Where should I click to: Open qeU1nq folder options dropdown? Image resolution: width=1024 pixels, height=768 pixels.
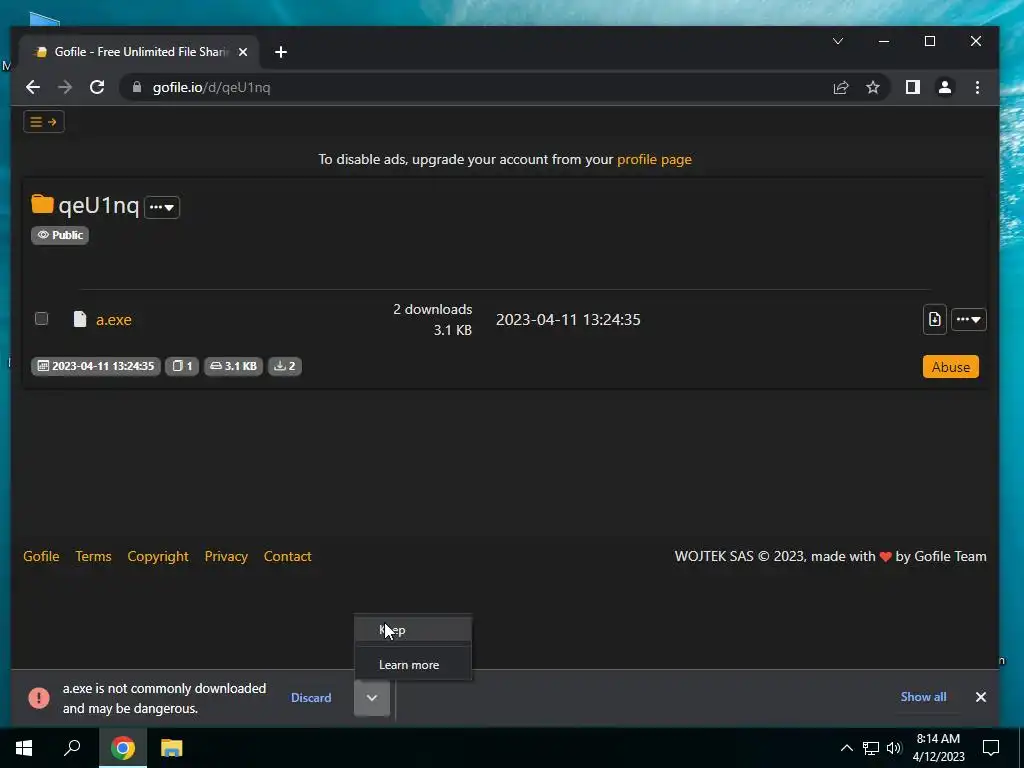pyautogui.click(x=162, y=207)
